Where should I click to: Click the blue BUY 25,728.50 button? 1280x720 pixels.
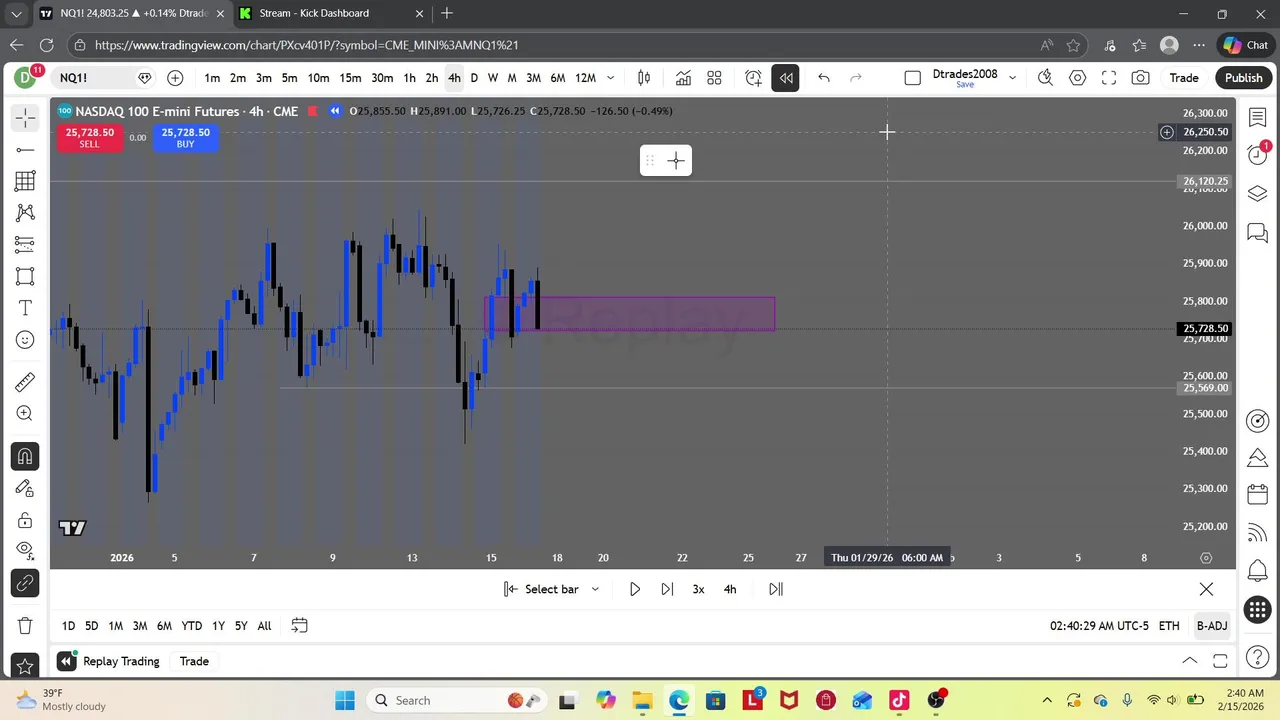185,138
